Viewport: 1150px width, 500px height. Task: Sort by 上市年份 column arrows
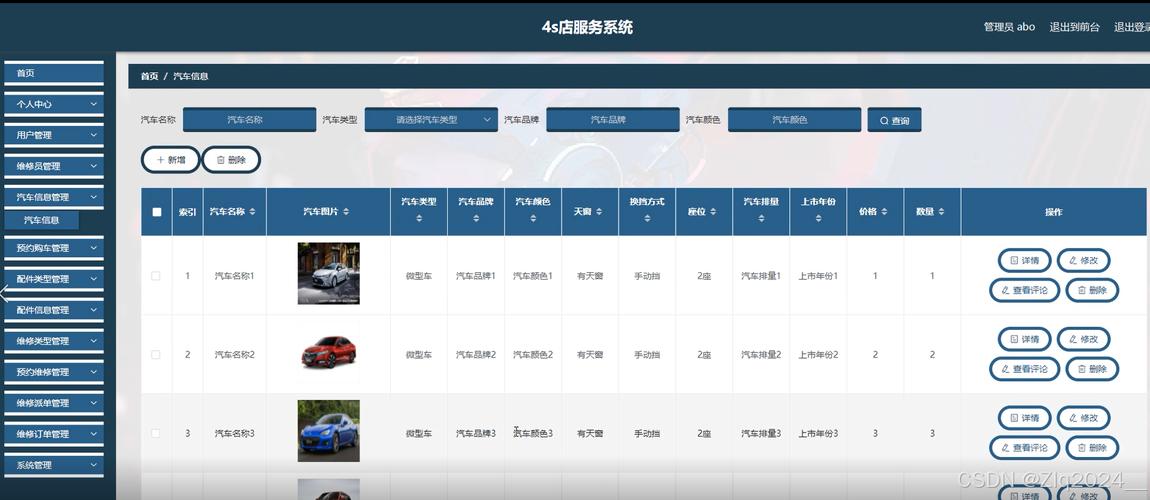pyautogui.click(x=818, y=218)
